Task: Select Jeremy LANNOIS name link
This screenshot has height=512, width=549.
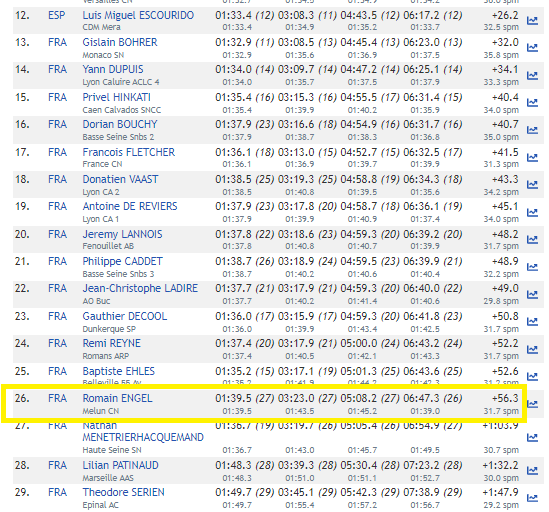Action: coord(122,234)
